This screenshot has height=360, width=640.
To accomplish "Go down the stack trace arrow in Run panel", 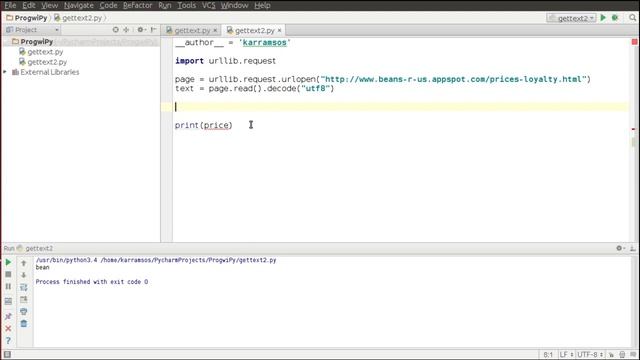I will pos(24,275).
